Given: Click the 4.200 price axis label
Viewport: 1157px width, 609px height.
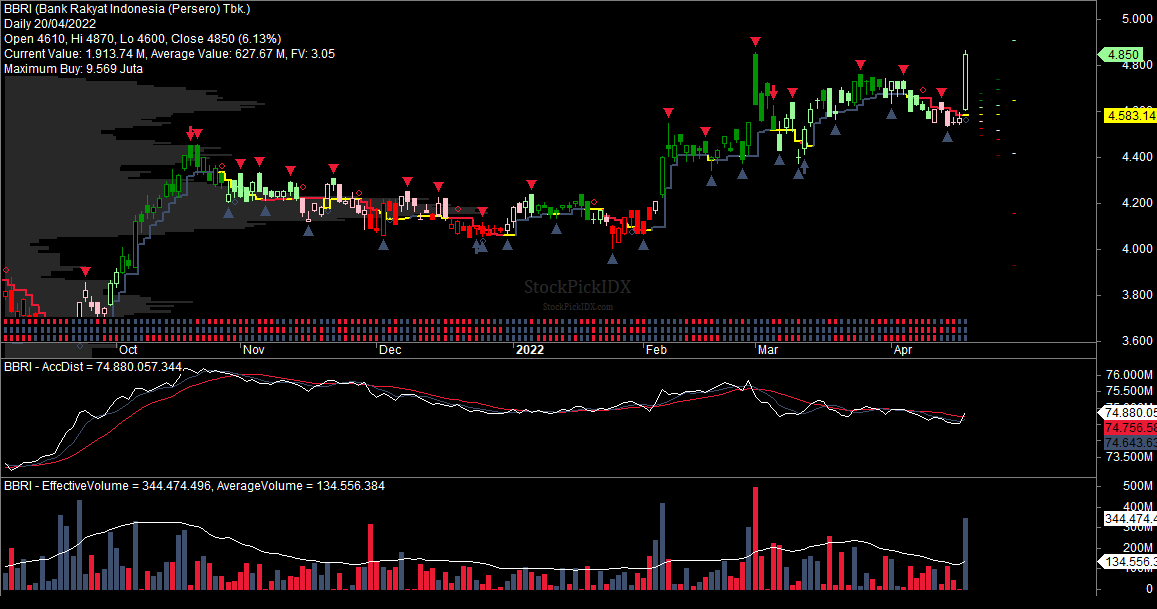Looking at the screenshot, I should point(1136,203).
